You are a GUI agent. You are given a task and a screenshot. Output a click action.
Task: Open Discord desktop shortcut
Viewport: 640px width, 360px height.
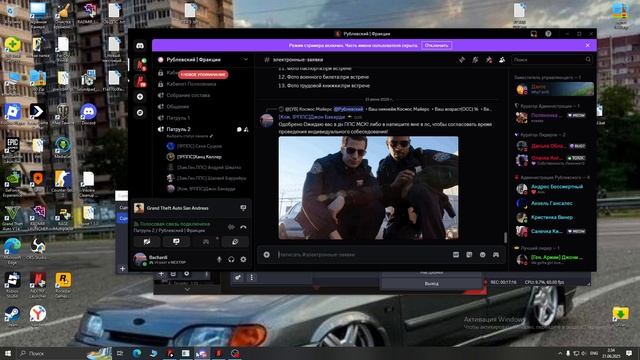point(88,114)
